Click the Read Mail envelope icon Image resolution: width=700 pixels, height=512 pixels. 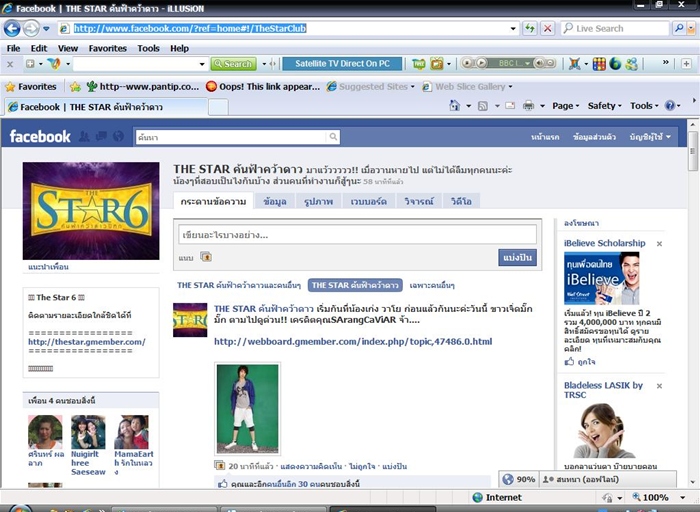pyautogui.click(x=510, y=106)
